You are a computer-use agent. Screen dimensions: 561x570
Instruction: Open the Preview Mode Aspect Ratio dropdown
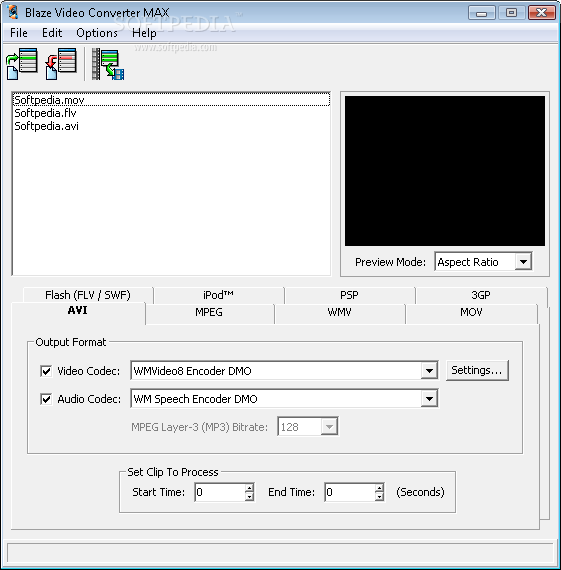pyautogui.click(x=483, y=262)
